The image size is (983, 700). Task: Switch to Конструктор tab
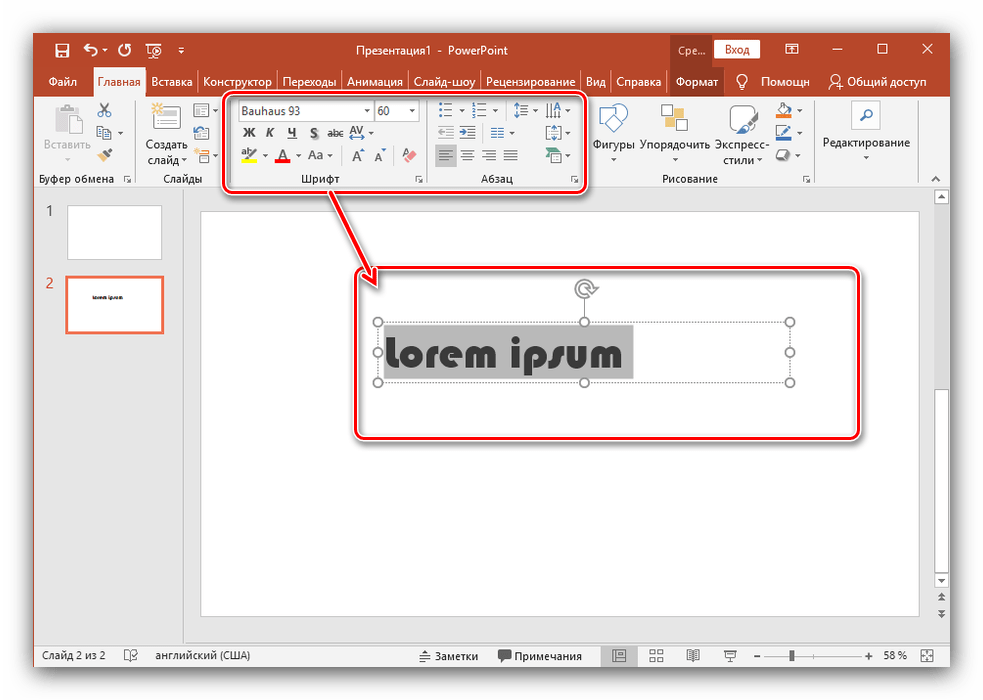pyautogui.click(x=237, y=82)
